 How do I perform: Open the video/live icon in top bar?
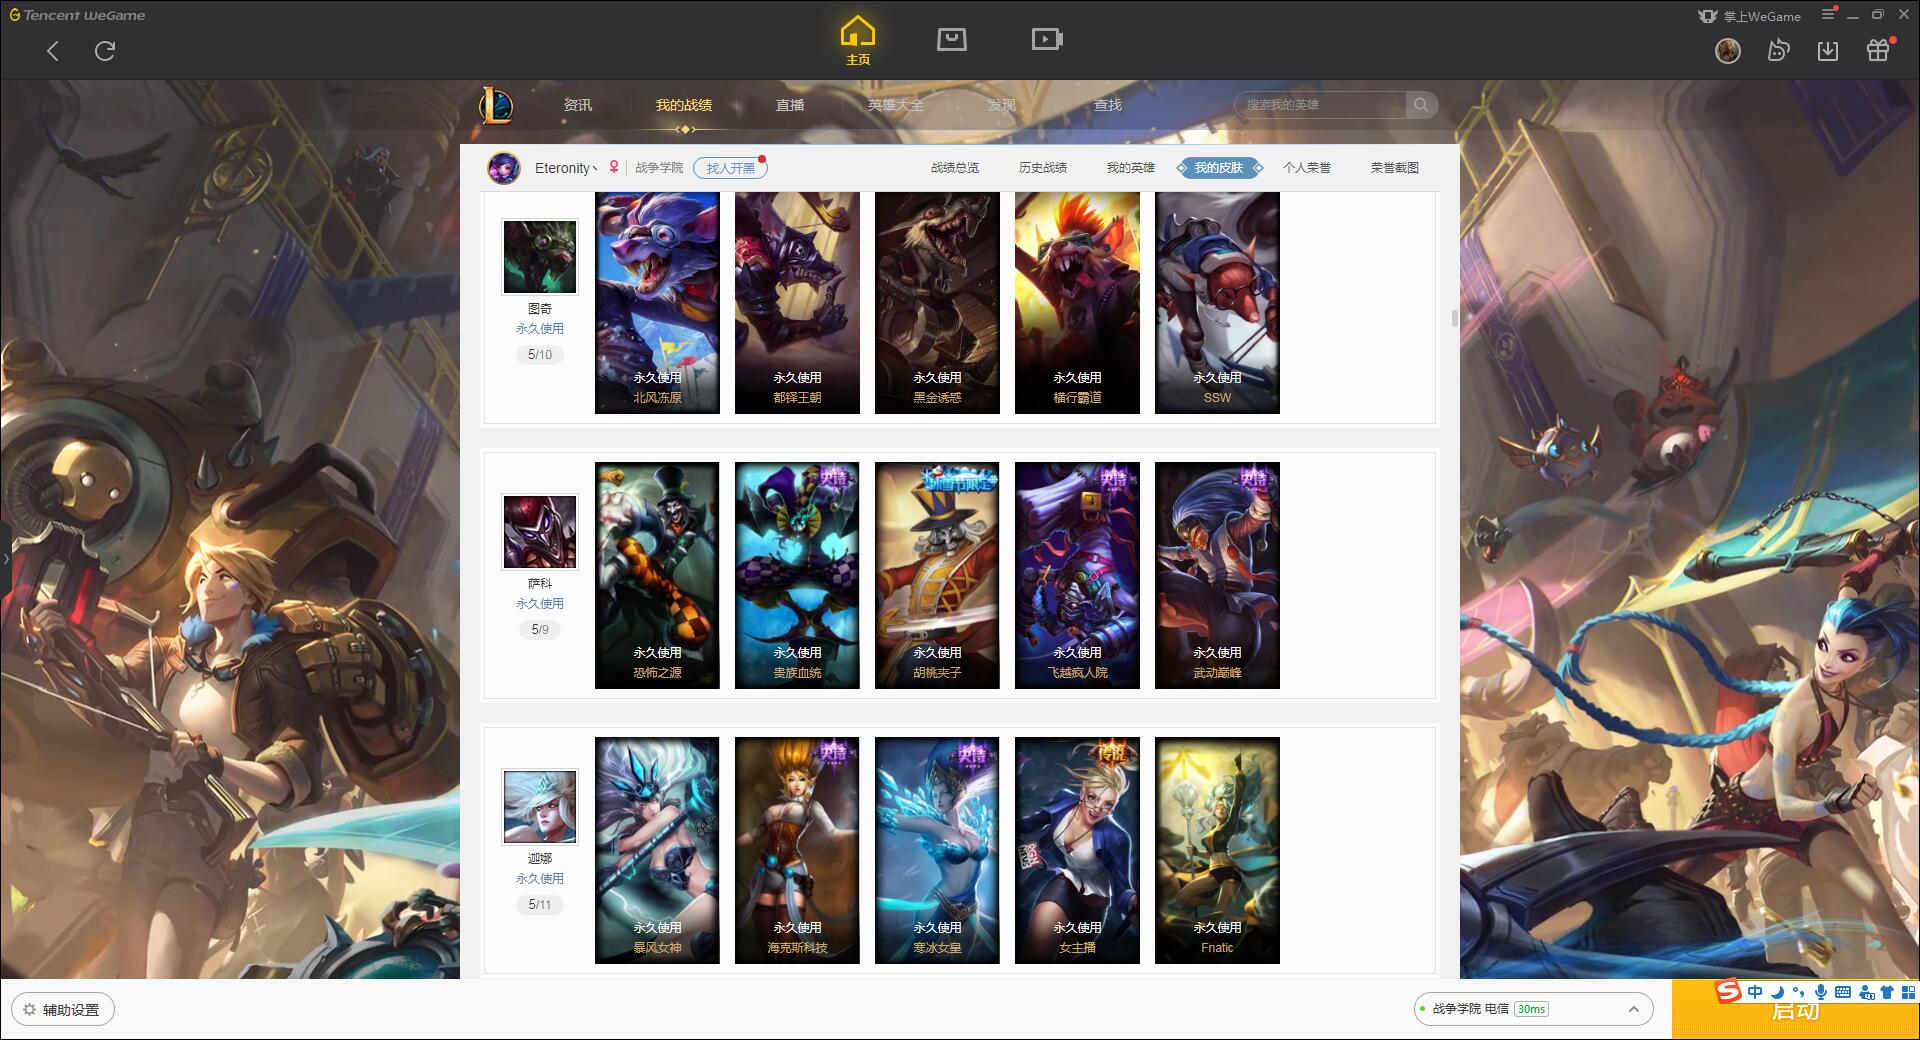[1047, 39]
